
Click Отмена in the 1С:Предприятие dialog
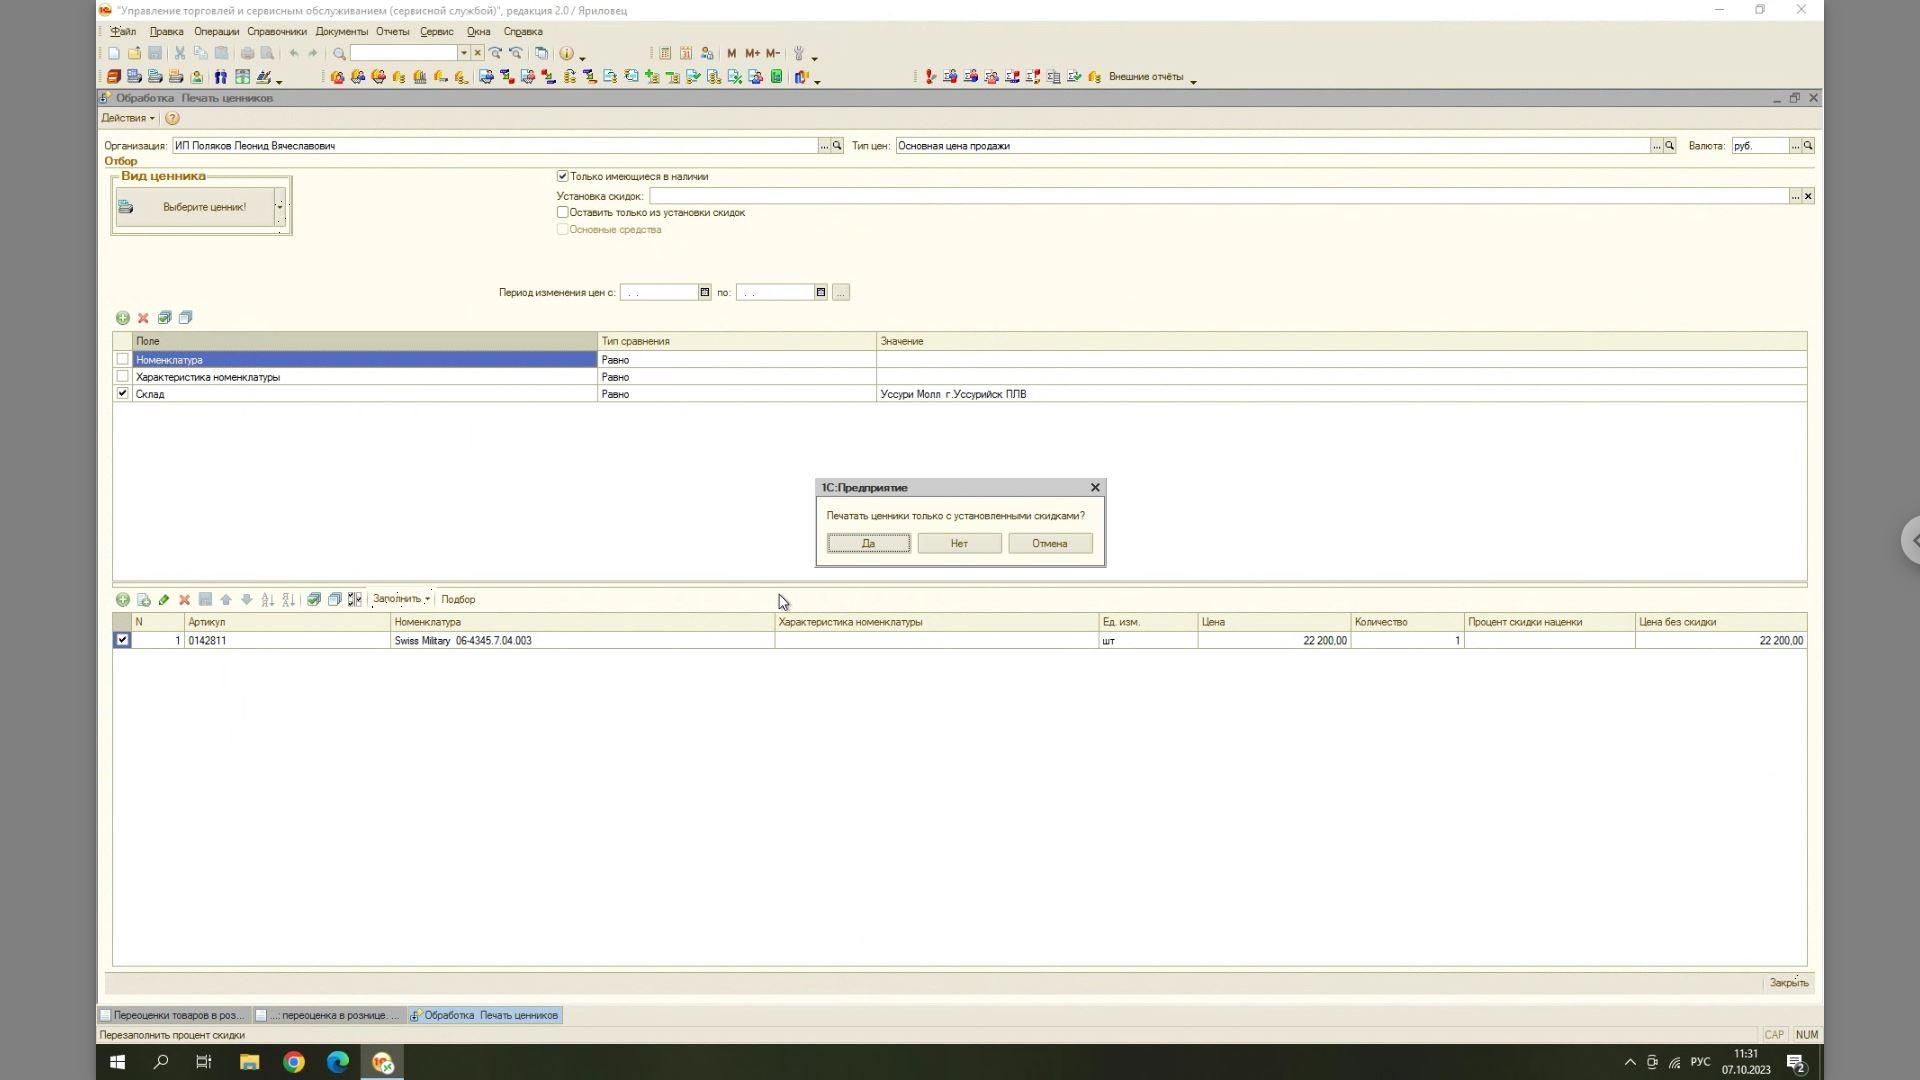pos(1049,544)
